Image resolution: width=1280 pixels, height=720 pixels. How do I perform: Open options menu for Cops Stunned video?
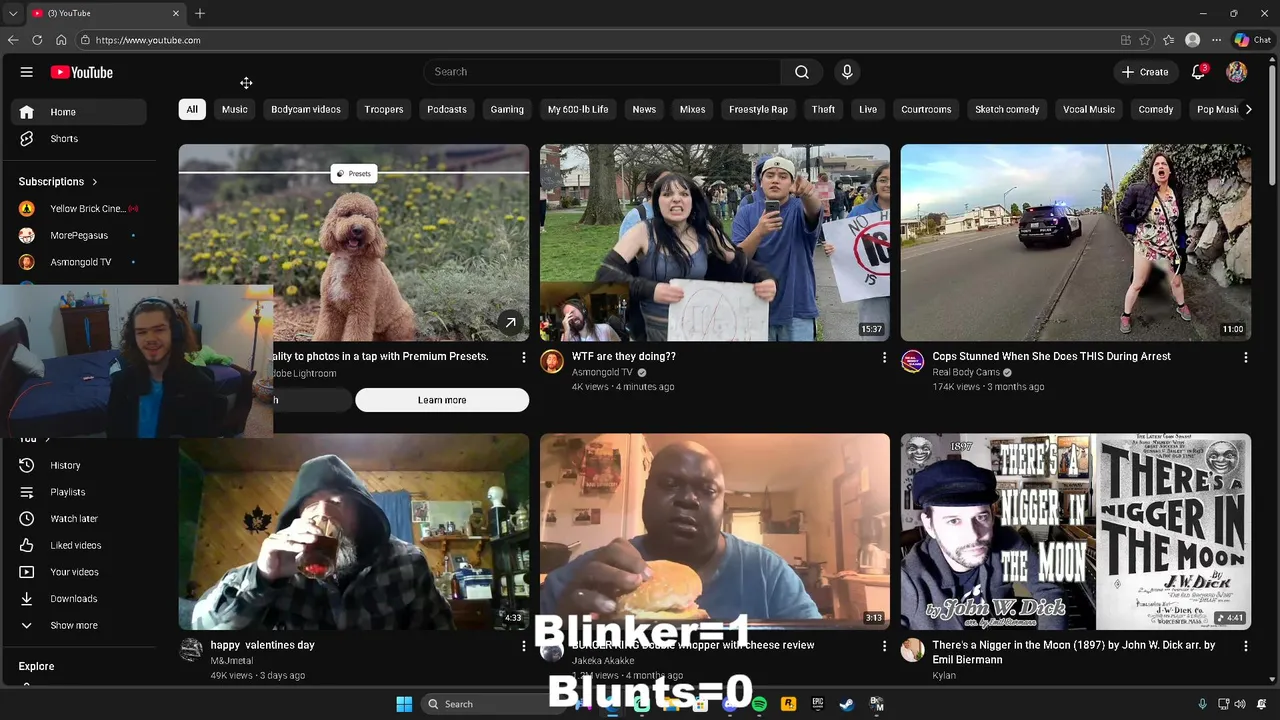click(x=1245, y=357)
